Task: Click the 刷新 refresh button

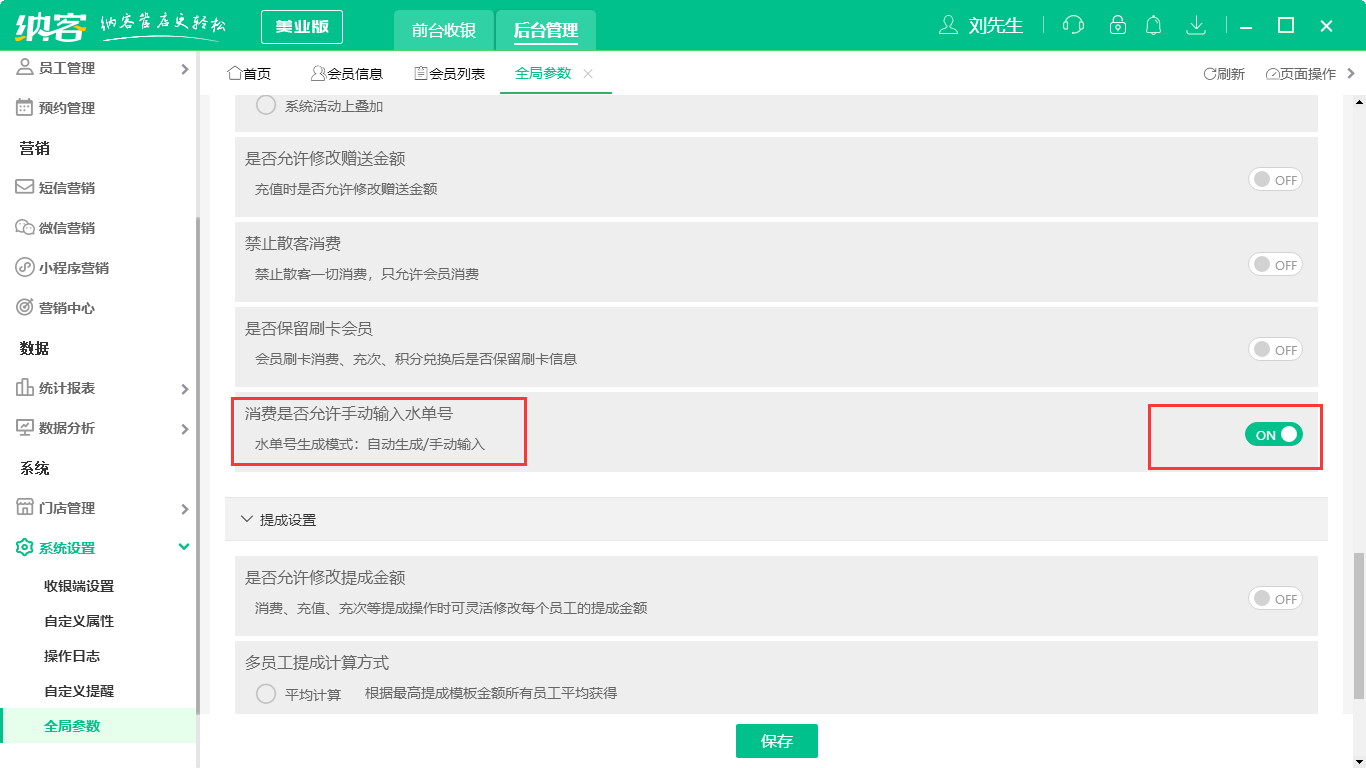Action: click(1224, 74)
